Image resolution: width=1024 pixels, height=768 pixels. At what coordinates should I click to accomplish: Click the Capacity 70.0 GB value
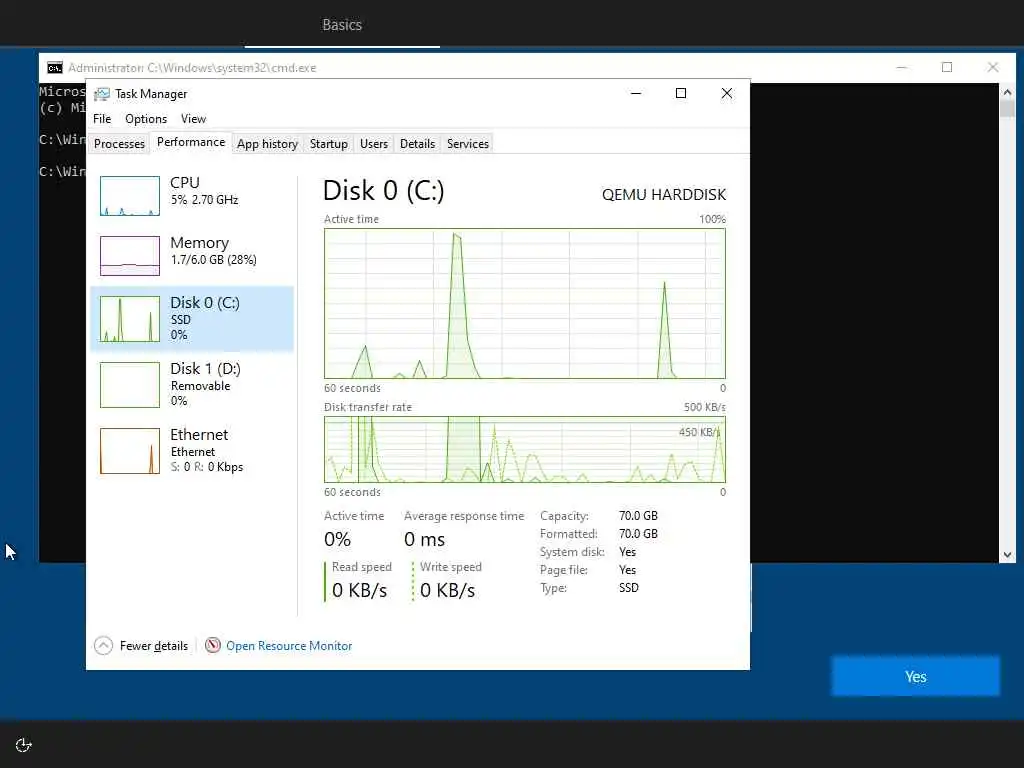click(638, 516)
